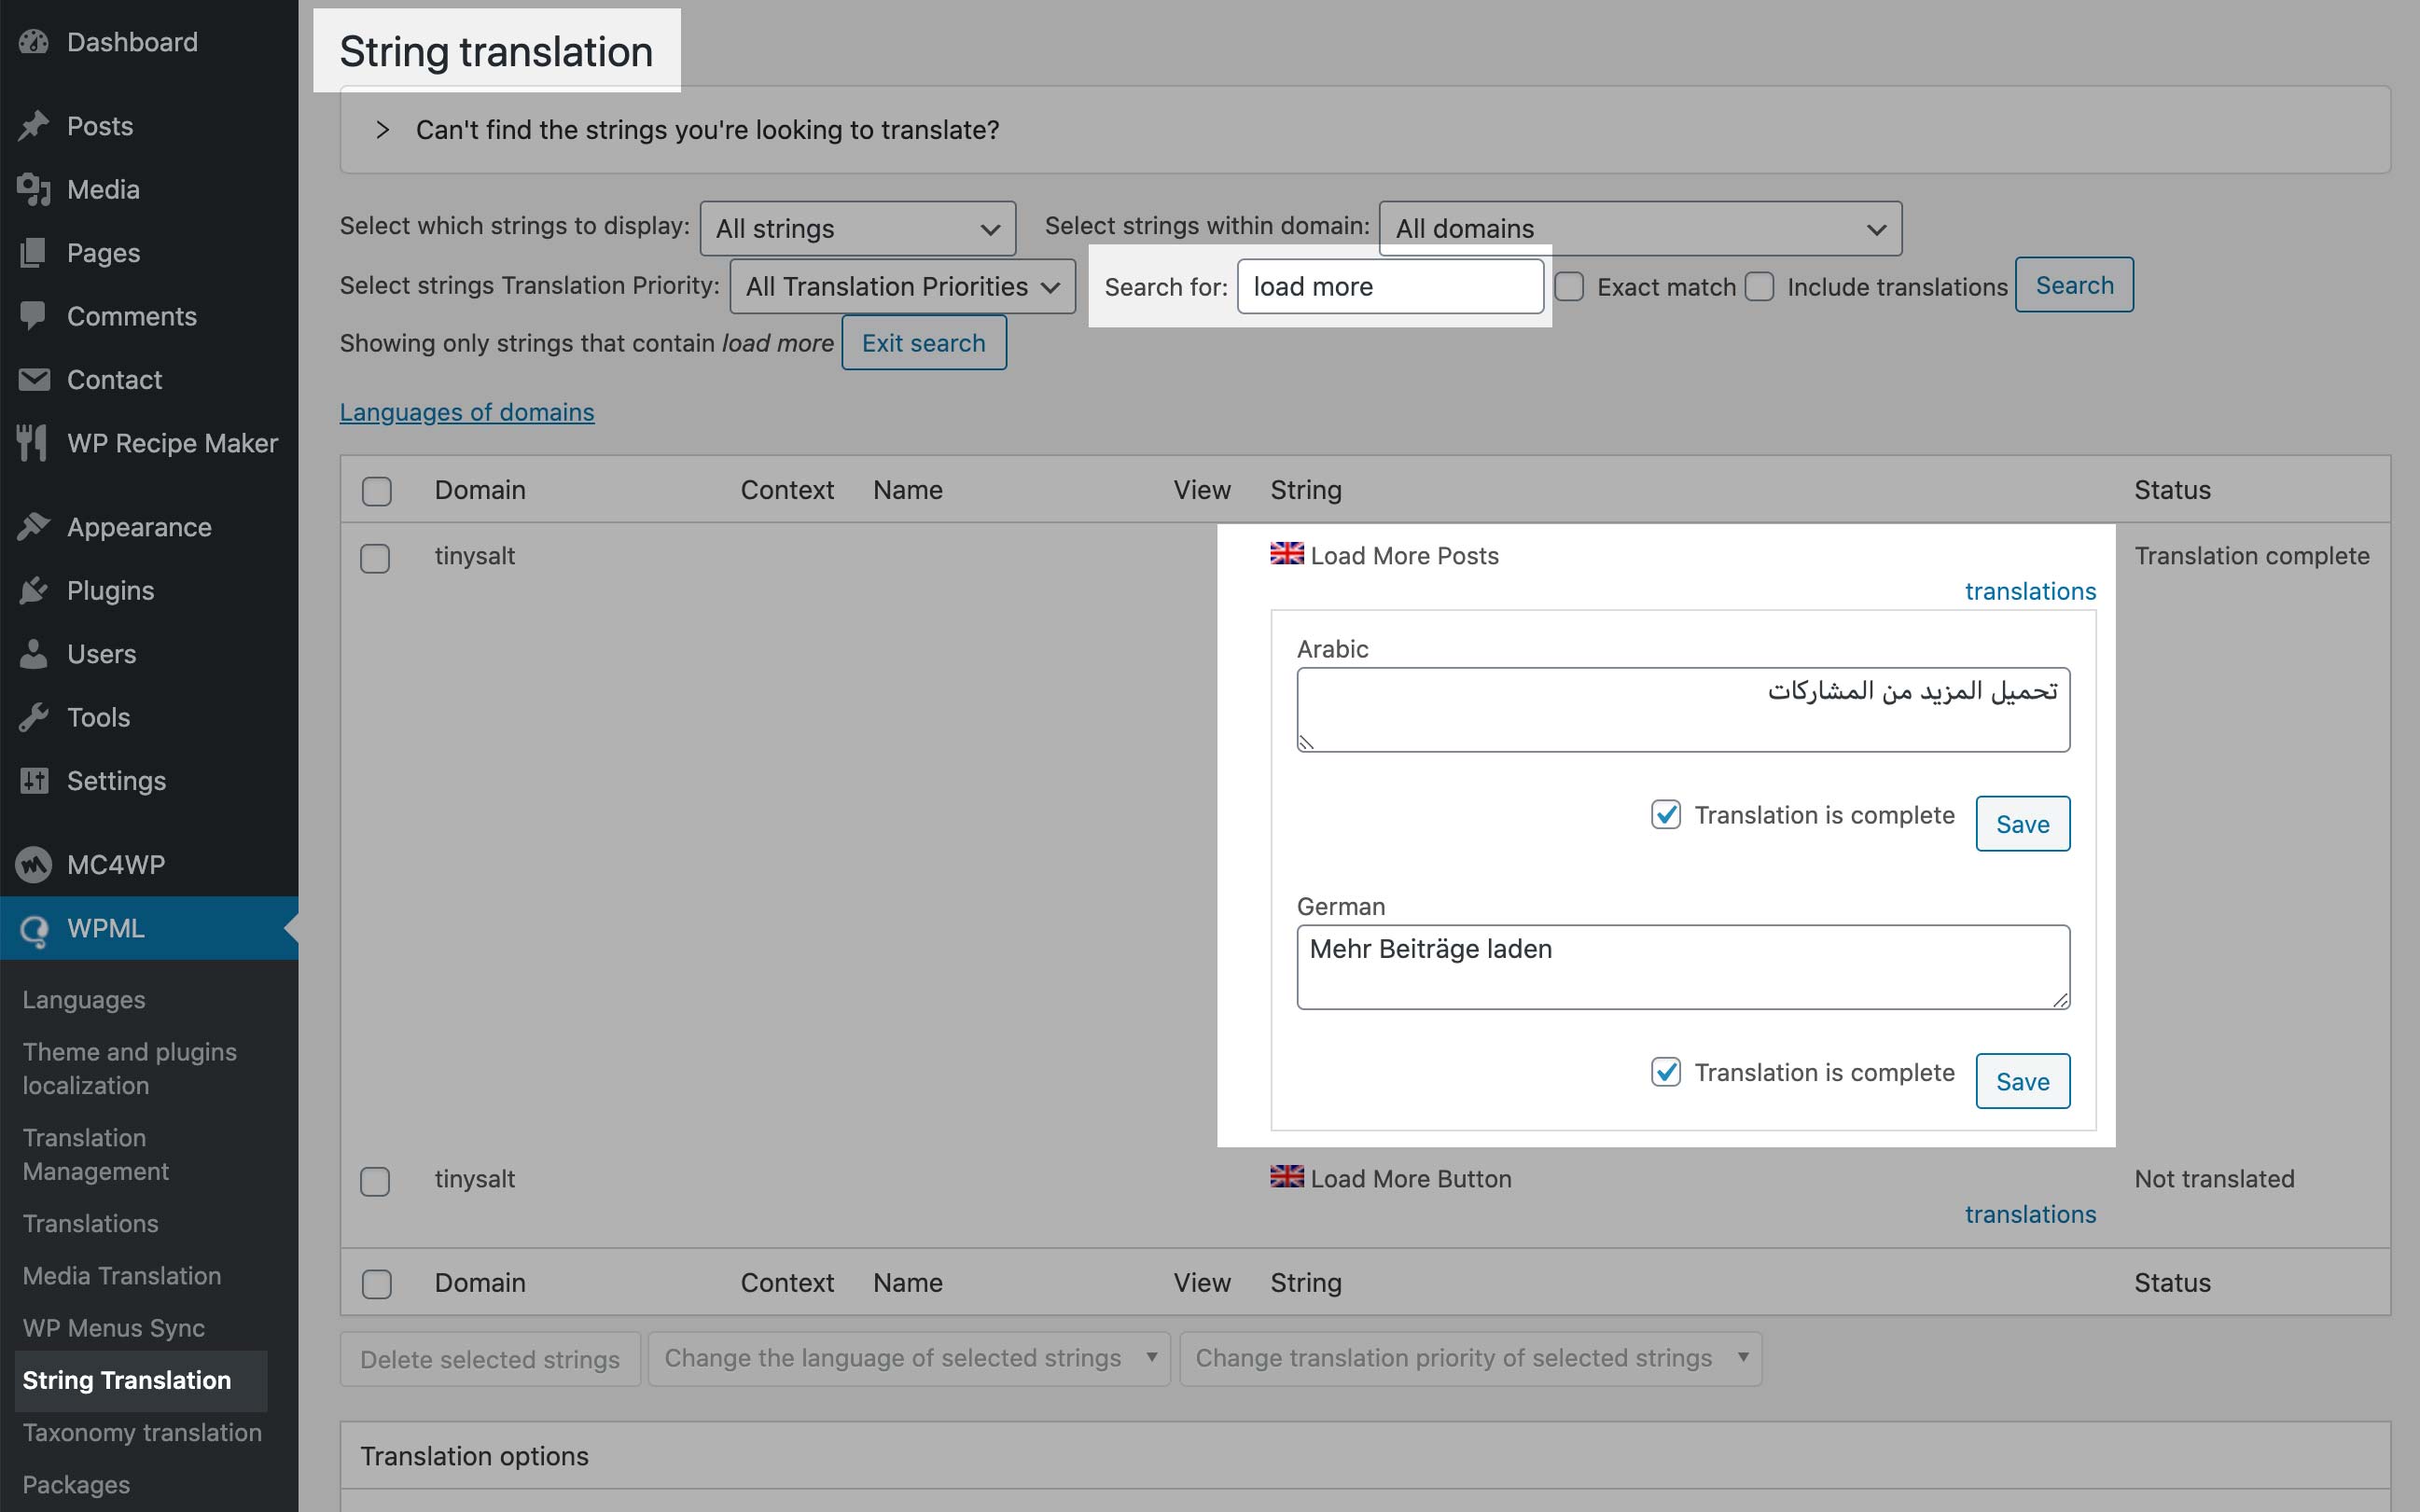Uncheck Translation is complete for Arabic
Viewport: 2420px width, 1512px height.
coord(1664,815)
